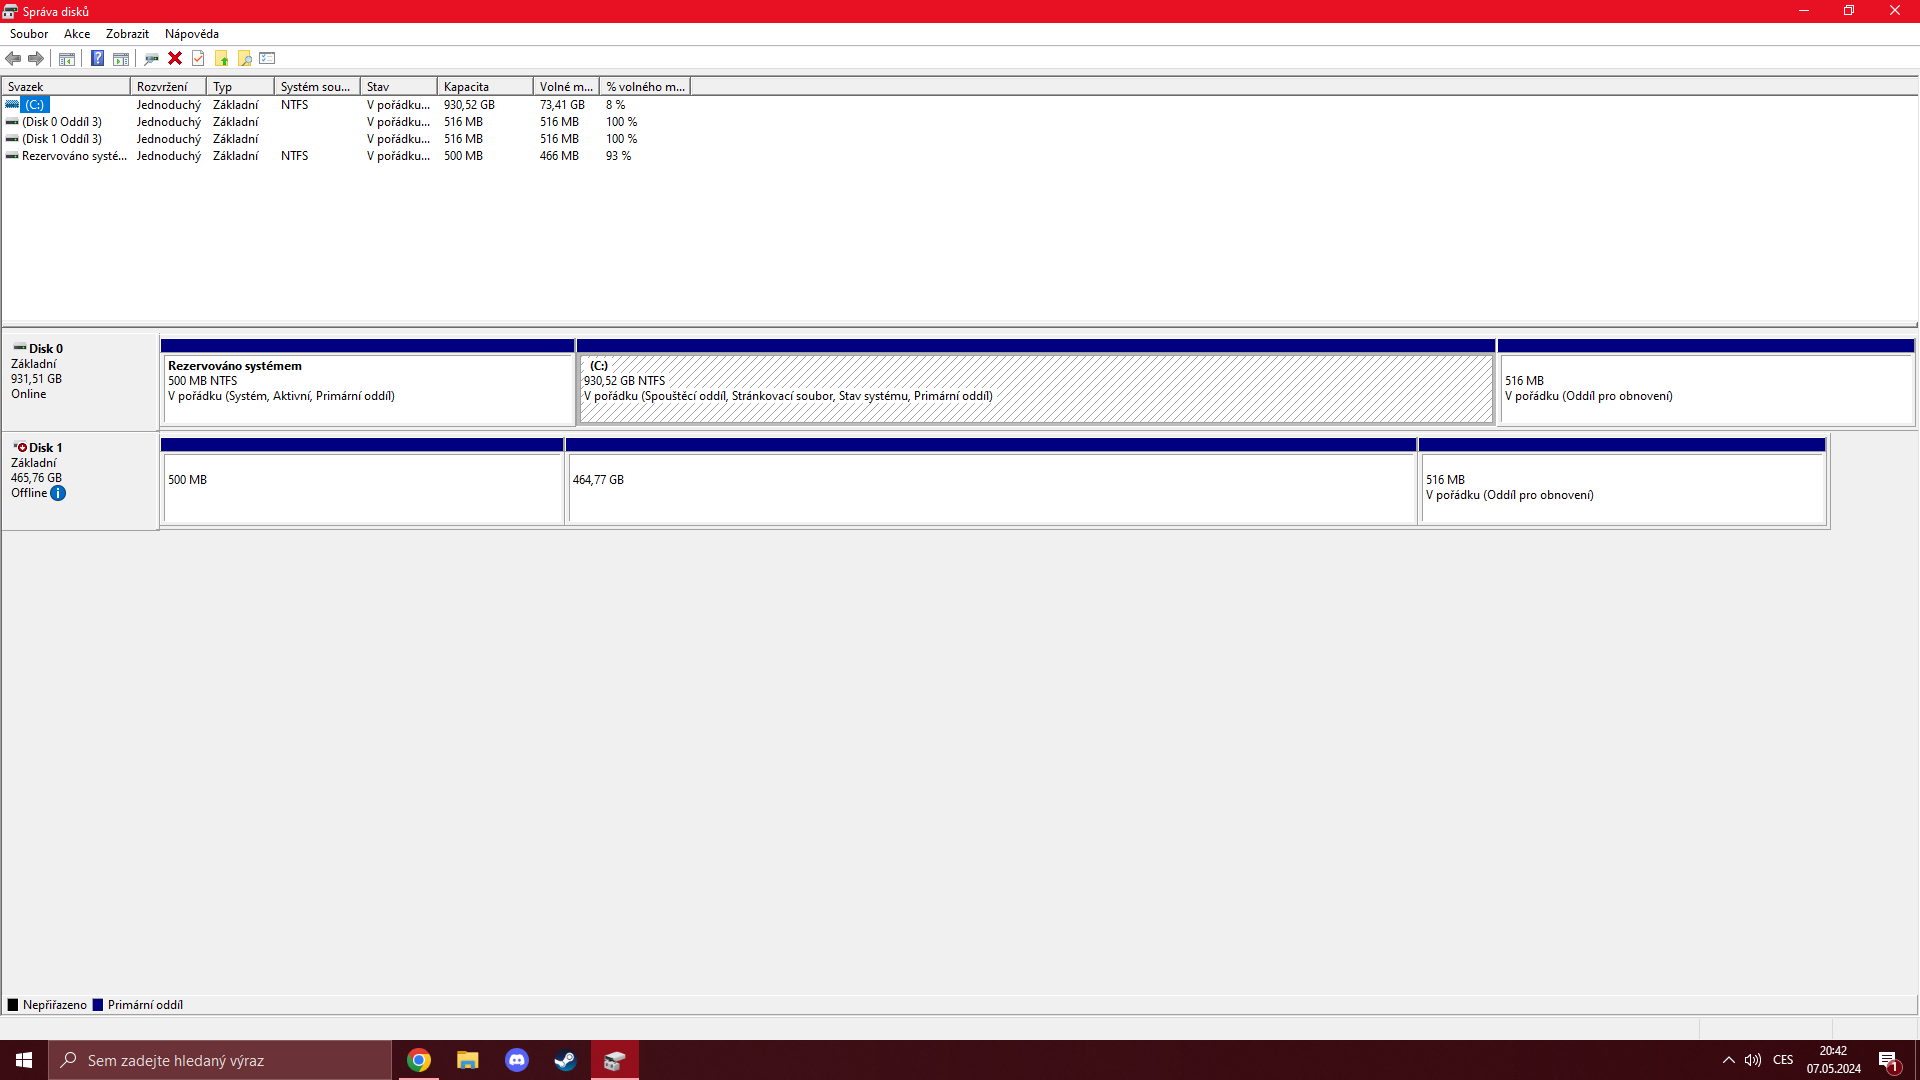The height and width of the screenshot is (1080, 1920).
Task: Click the rescan disks toolbar icon
Action: [151, 58]
